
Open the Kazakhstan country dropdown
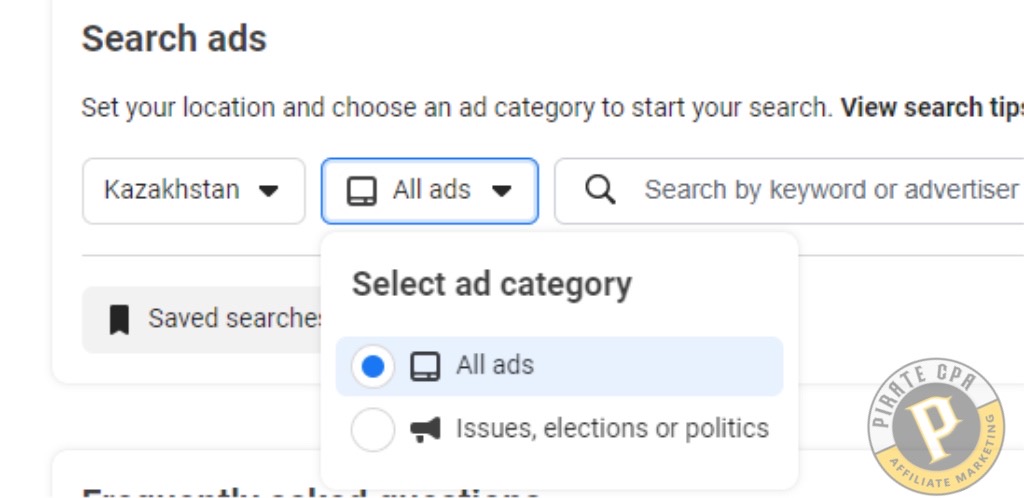click(194, 191)
